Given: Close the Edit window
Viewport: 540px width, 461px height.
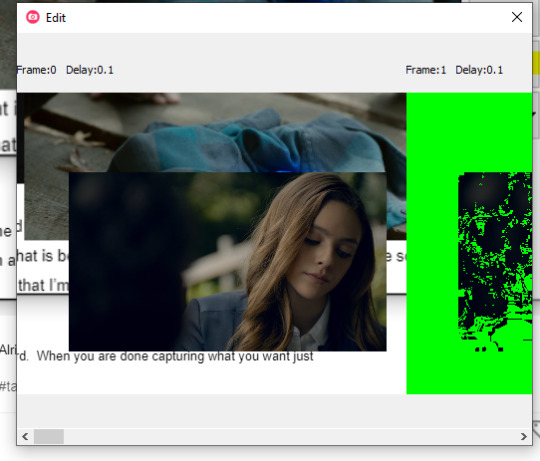Looking at the screenshot, I should tap(517, 17).
